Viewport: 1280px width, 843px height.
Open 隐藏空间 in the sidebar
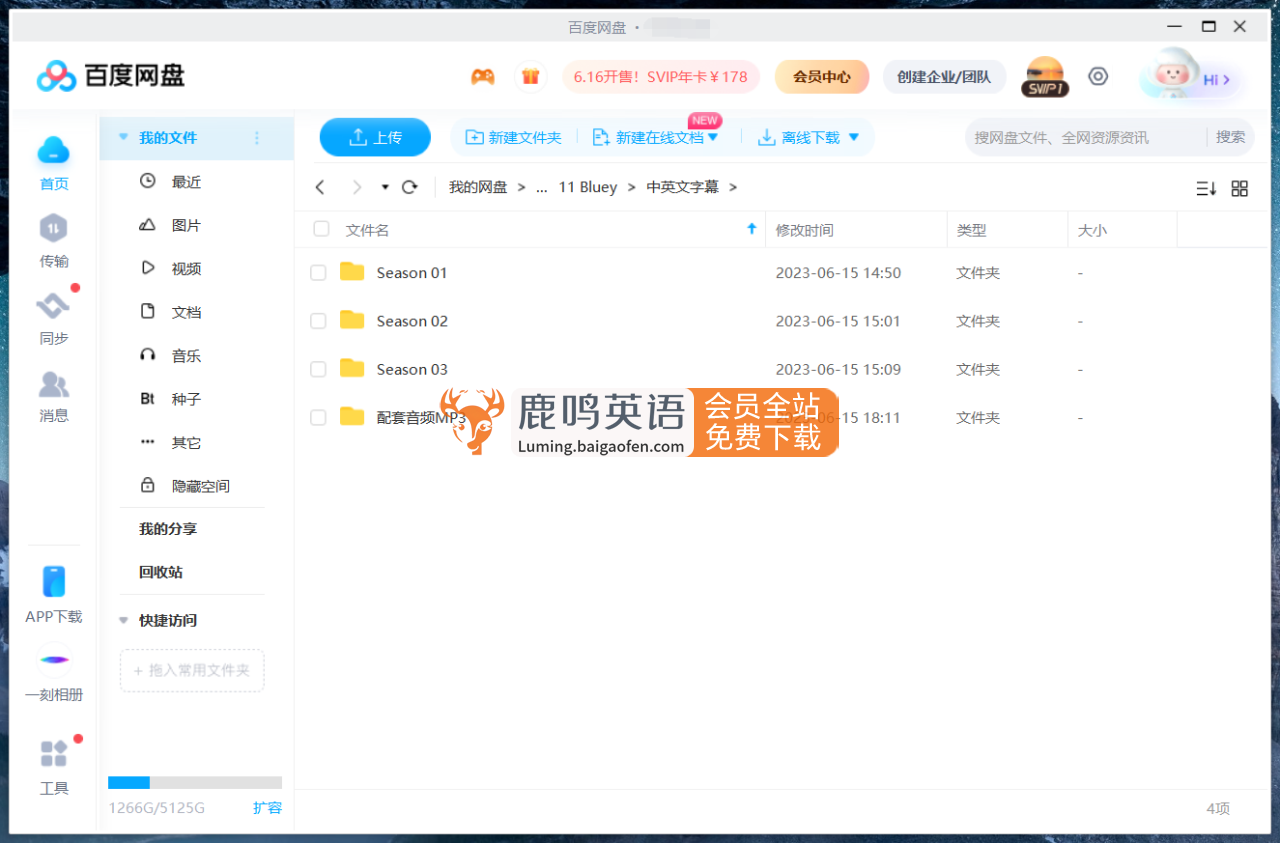coord(200,486)
